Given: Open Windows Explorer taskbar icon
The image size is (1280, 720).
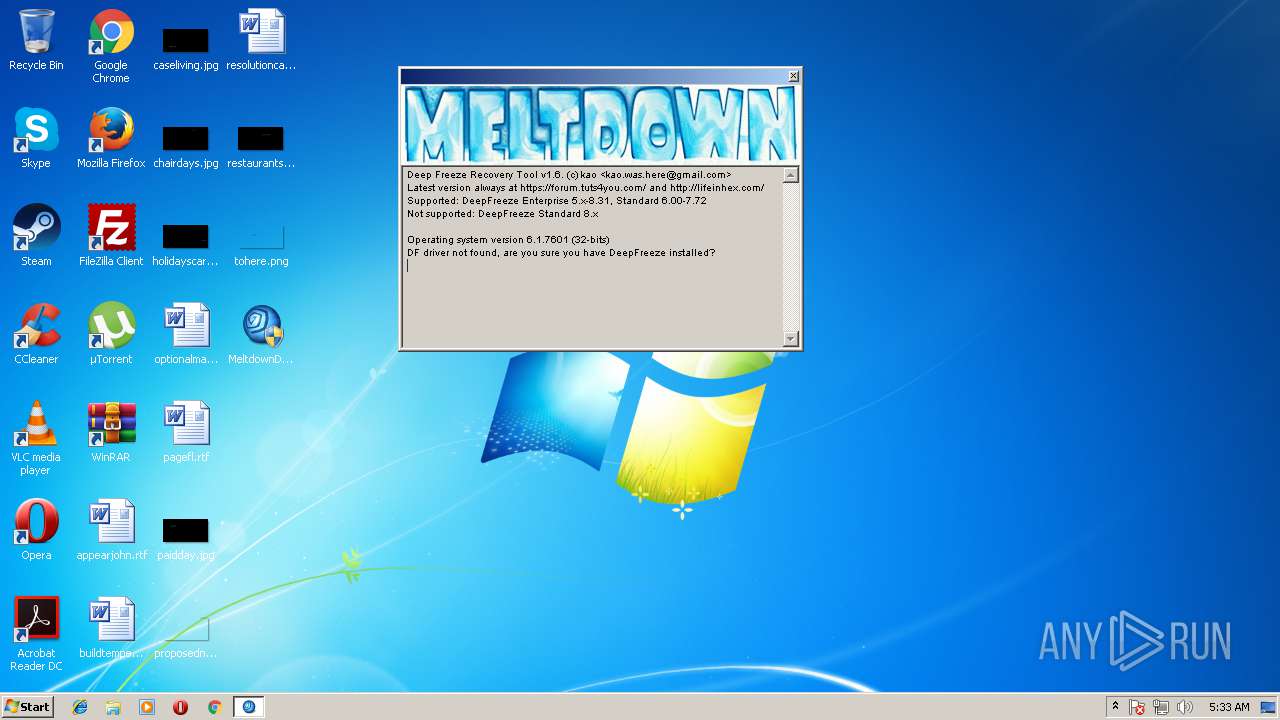Looking at the screenshot, I should pos(113,707).
